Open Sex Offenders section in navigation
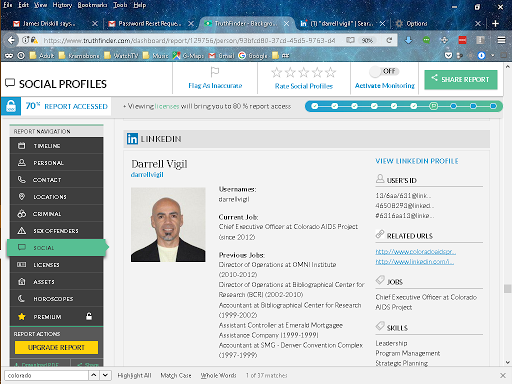512x384 pixels. pos(56,231)
